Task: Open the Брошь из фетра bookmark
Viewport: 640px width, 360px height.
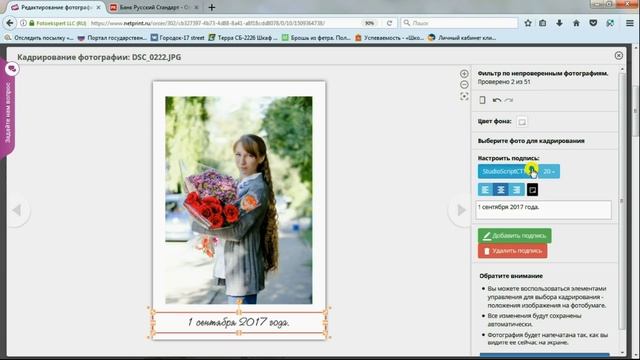Action: pyautogui.click(x=316, y=38)
